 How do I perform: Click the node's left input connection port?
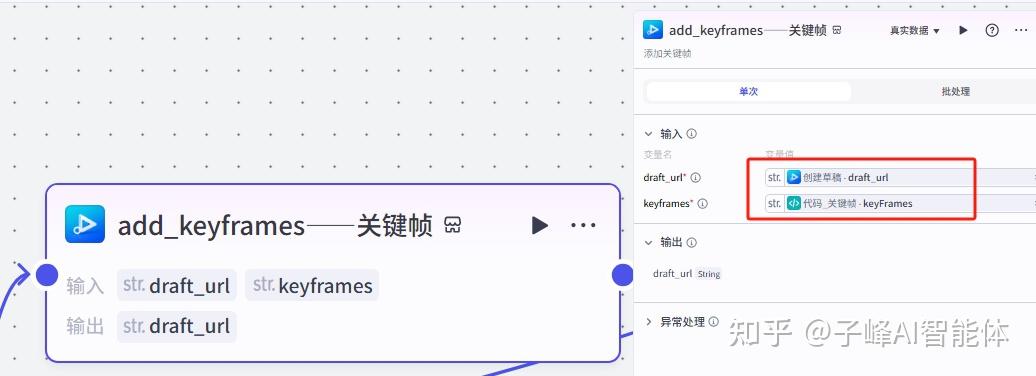(x=46, y=274)
